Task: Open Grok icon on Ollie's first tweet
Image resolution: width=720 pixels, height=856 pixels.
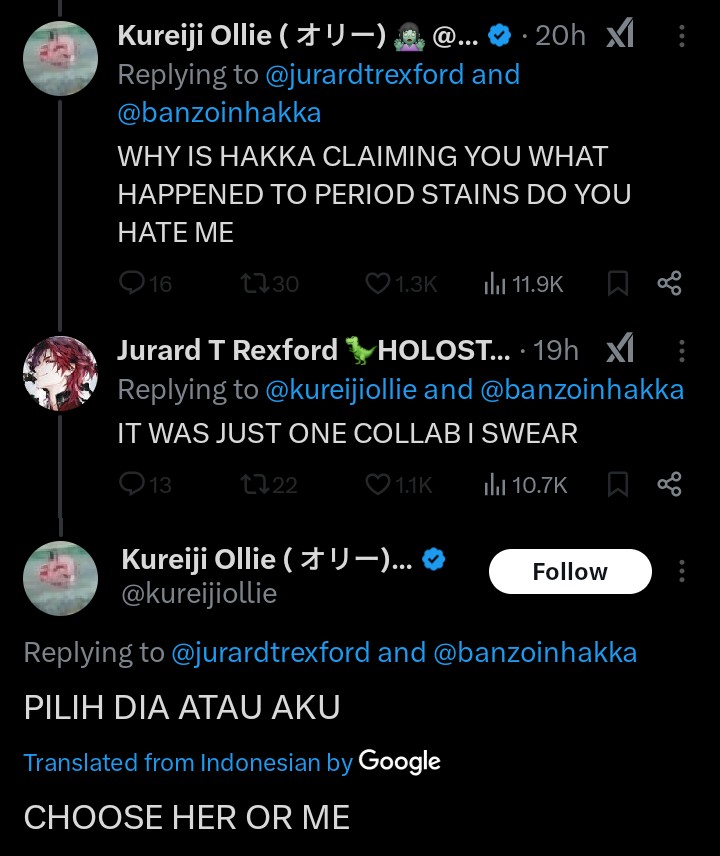Action: pyautogui.click(x=620, y=36)
